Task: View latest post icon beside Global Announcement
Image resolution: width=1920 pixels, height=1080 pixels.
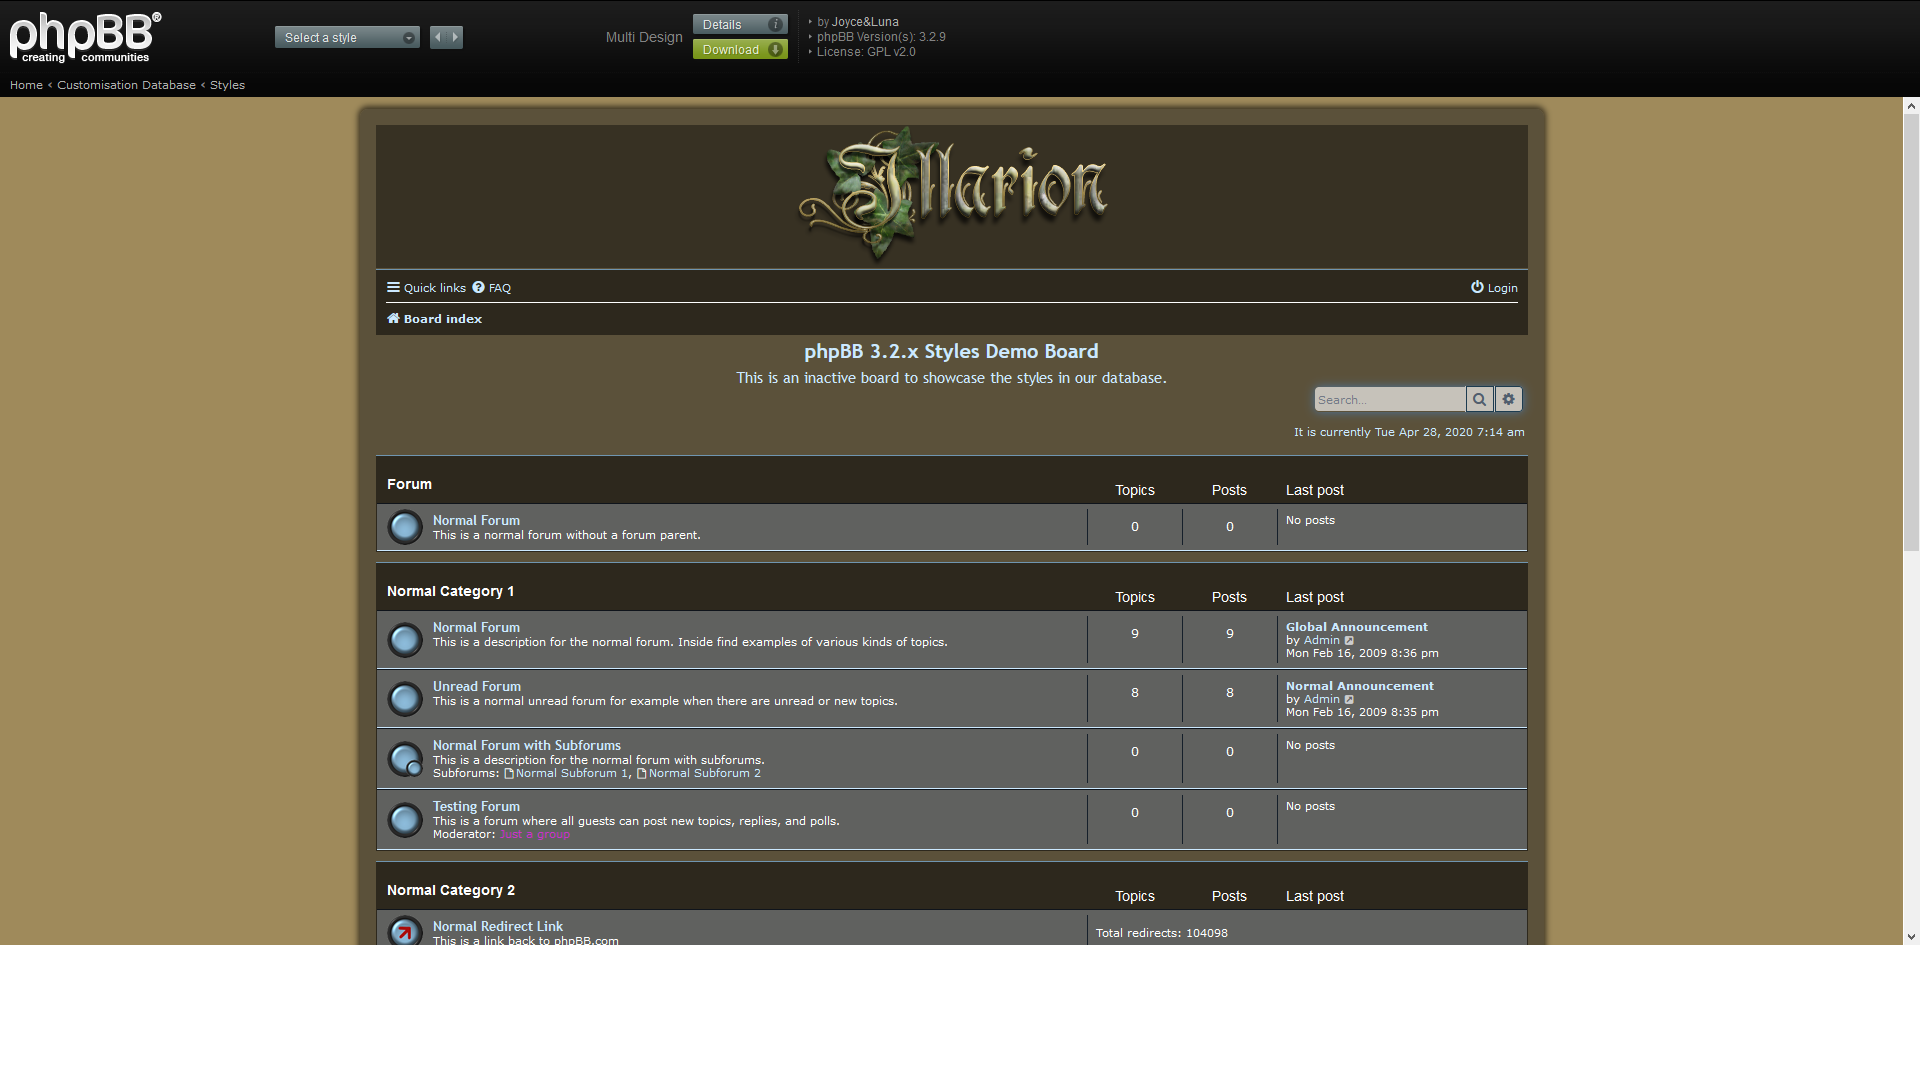Action: click(x=1349, y=641)
